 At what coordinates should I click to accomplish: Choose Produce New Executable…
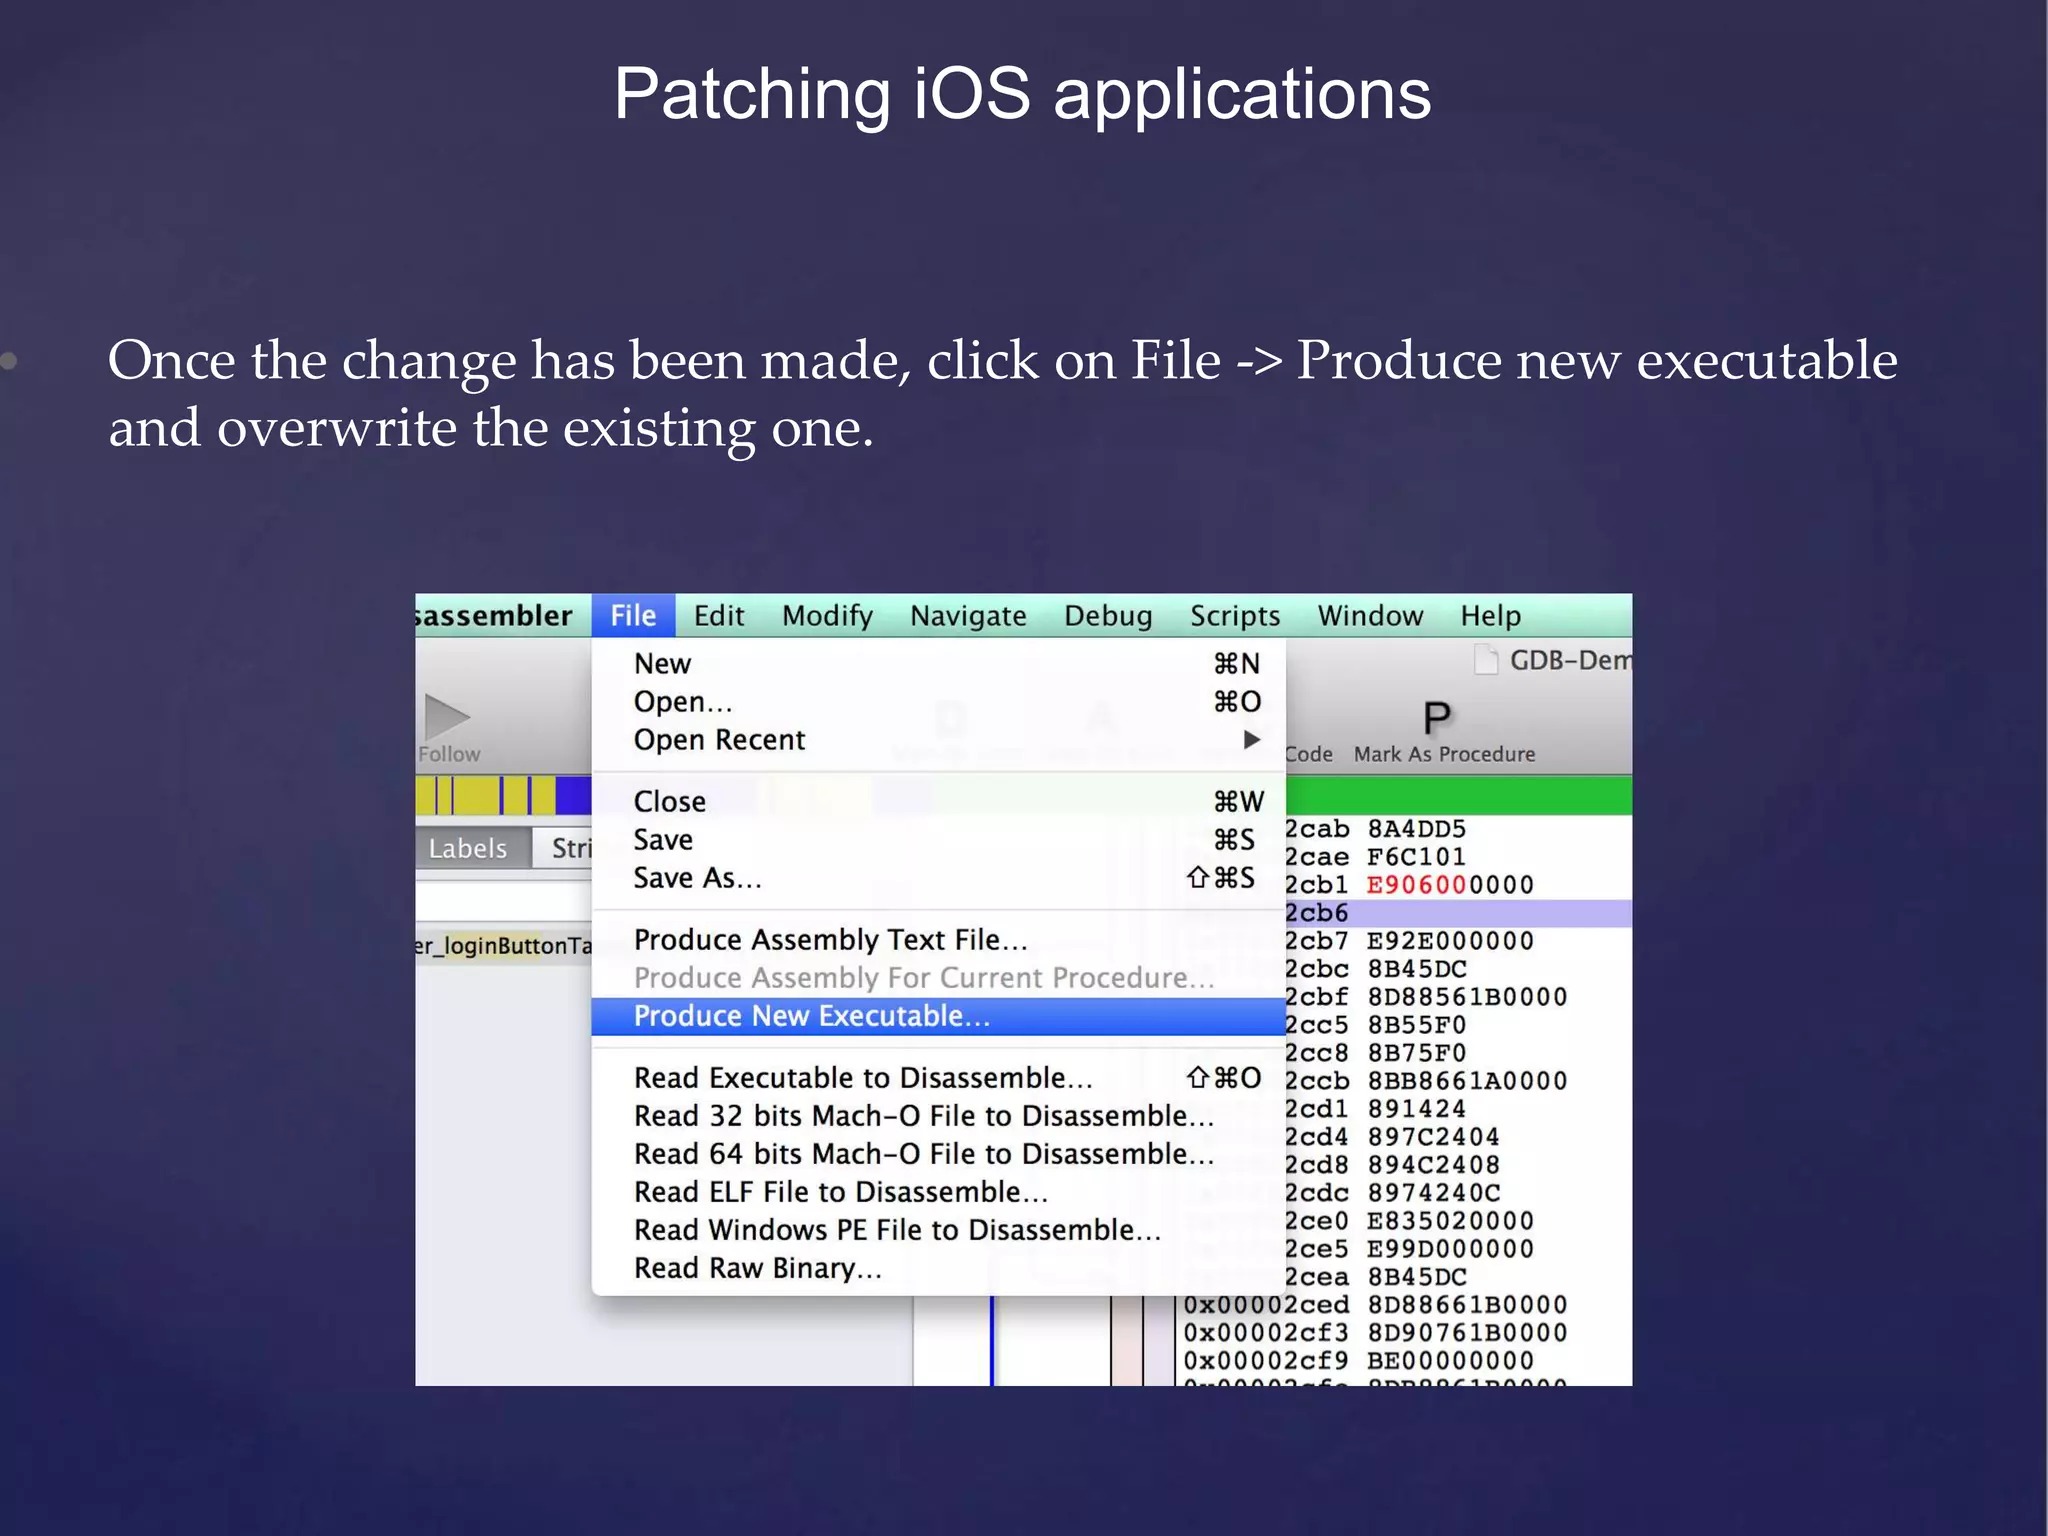point(938,1016)
